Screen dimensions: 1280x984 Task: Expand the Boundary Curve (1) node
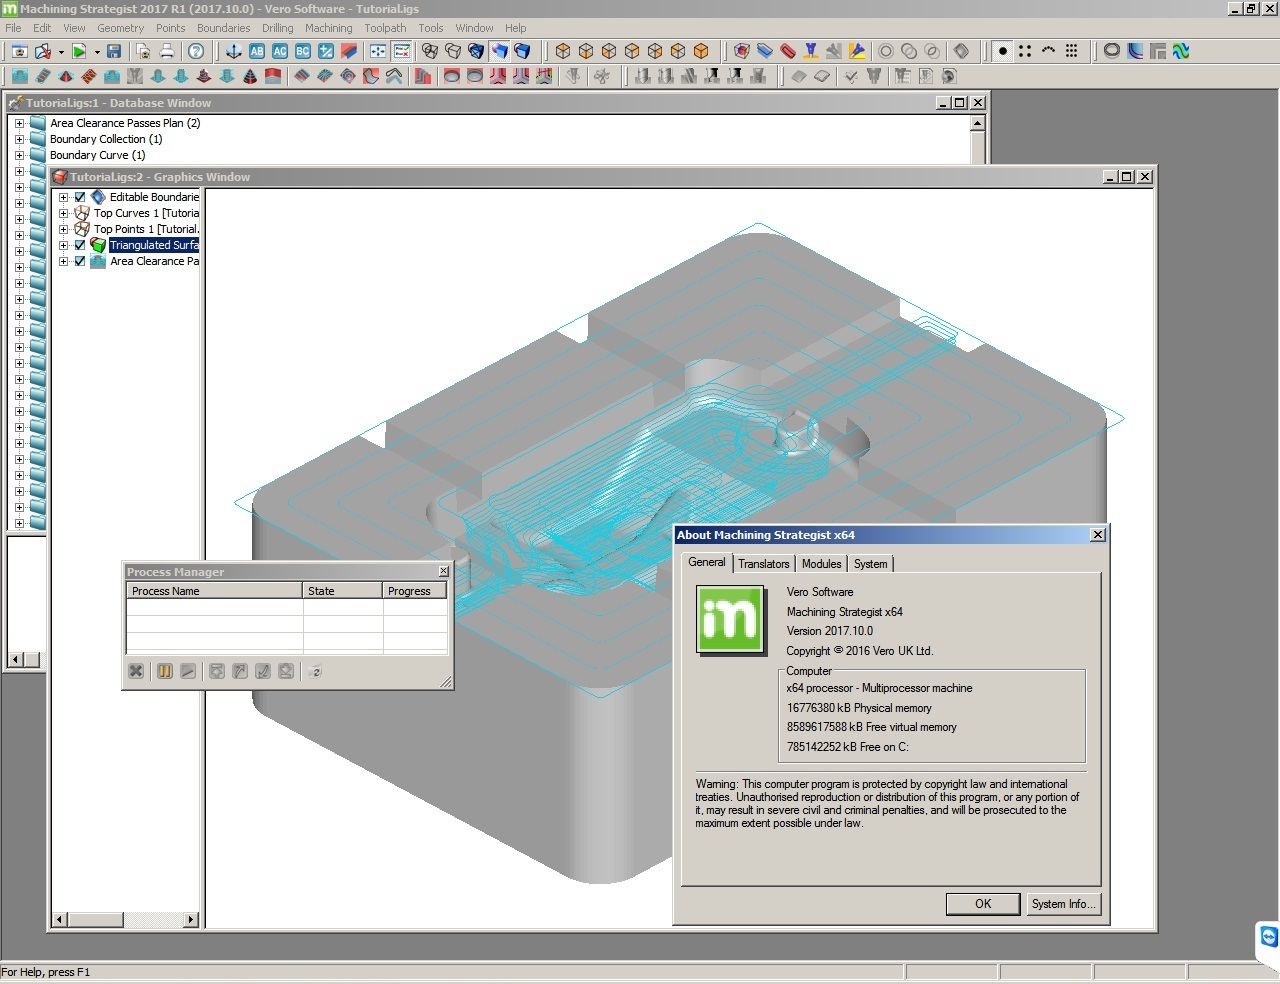point(19,155)
